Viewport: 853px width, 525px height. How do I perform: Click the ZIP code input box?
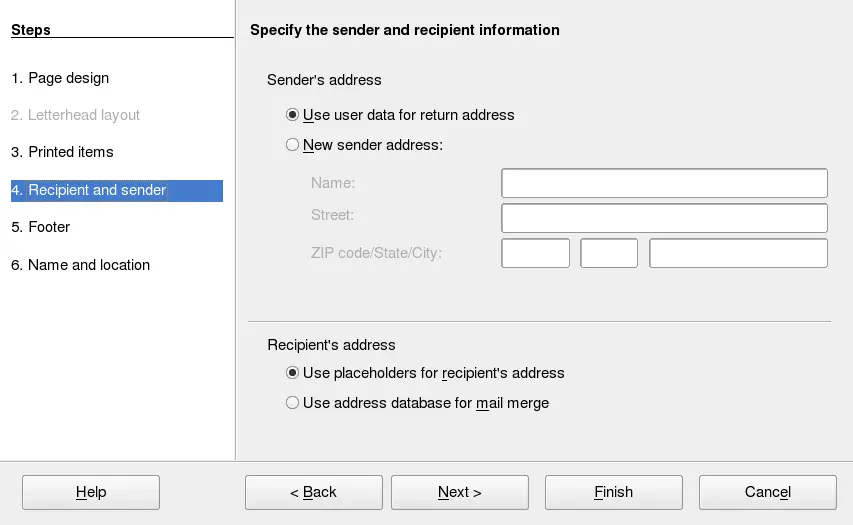click(x=535, y=253)
